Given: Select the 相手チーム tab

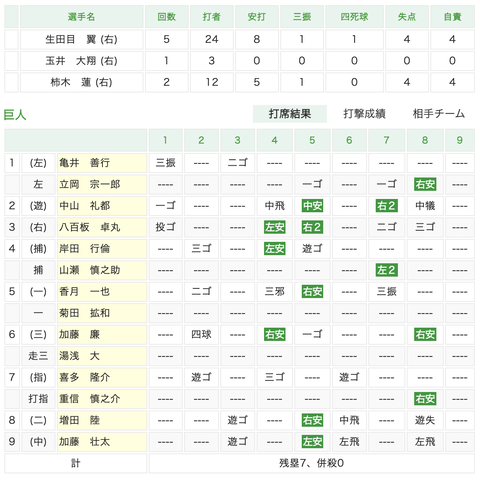Looking at the screenshot, I should pos(439,114).
